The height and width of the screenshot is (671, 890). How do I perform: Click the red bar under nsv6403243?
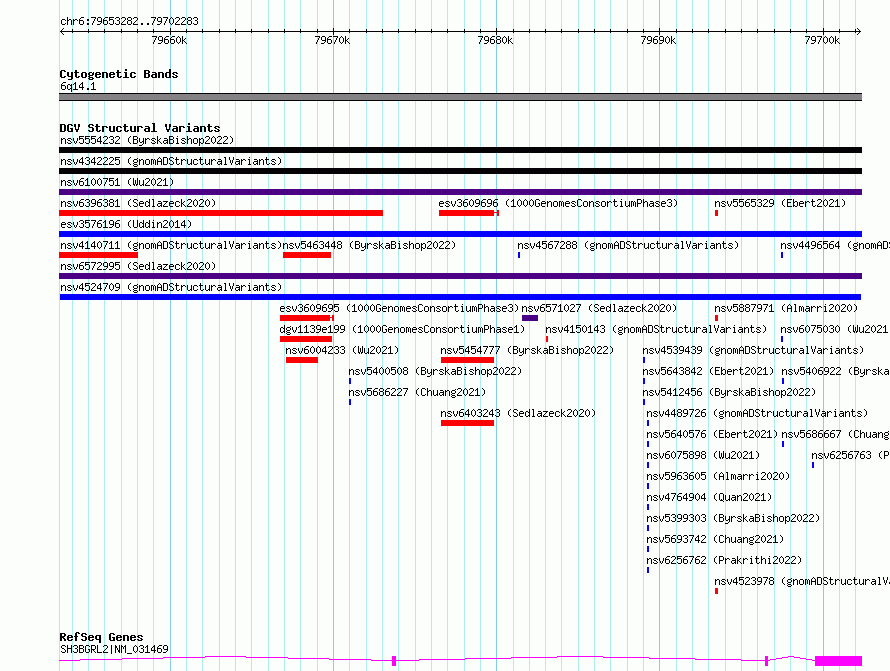[467, 423]
